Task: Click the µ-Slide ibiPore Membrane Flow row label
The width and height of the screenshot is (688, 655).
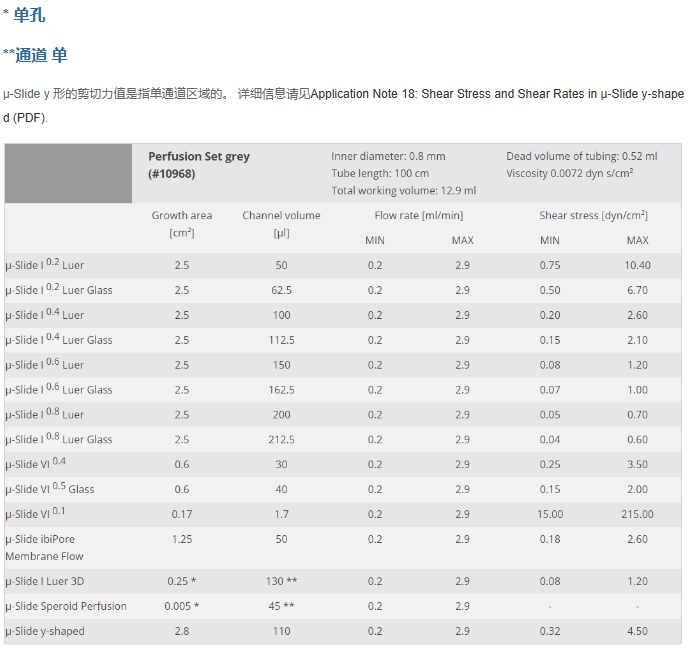Action: [44, 547]
